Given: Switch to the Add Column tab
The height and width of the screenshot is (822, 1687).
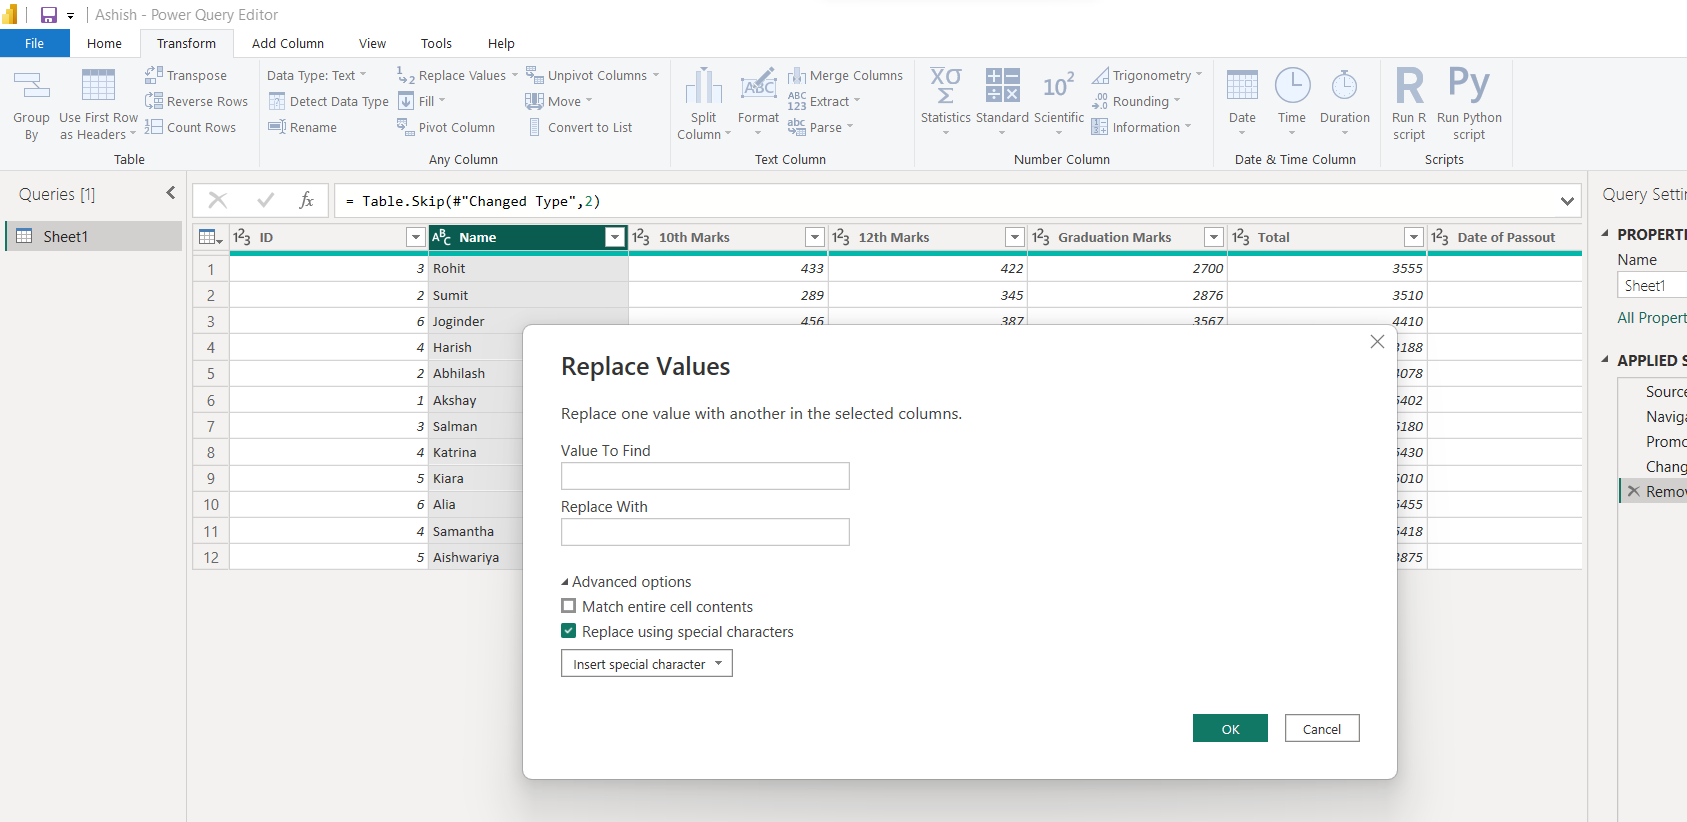Looking at the screenshot, I should (x=287, y=44).
